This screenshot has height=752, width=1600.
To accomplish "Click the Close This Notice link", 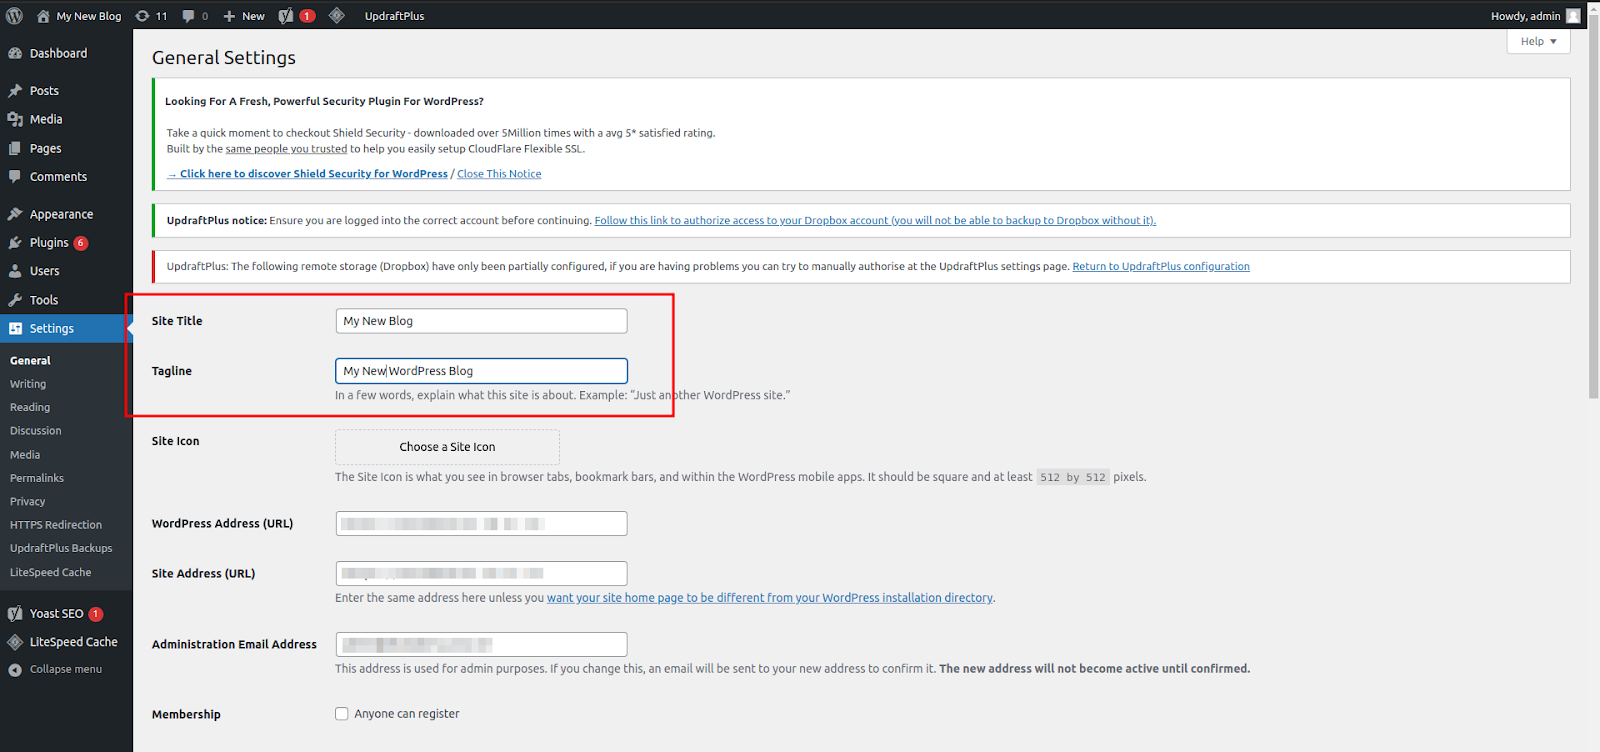I will (x=499, y=174).
